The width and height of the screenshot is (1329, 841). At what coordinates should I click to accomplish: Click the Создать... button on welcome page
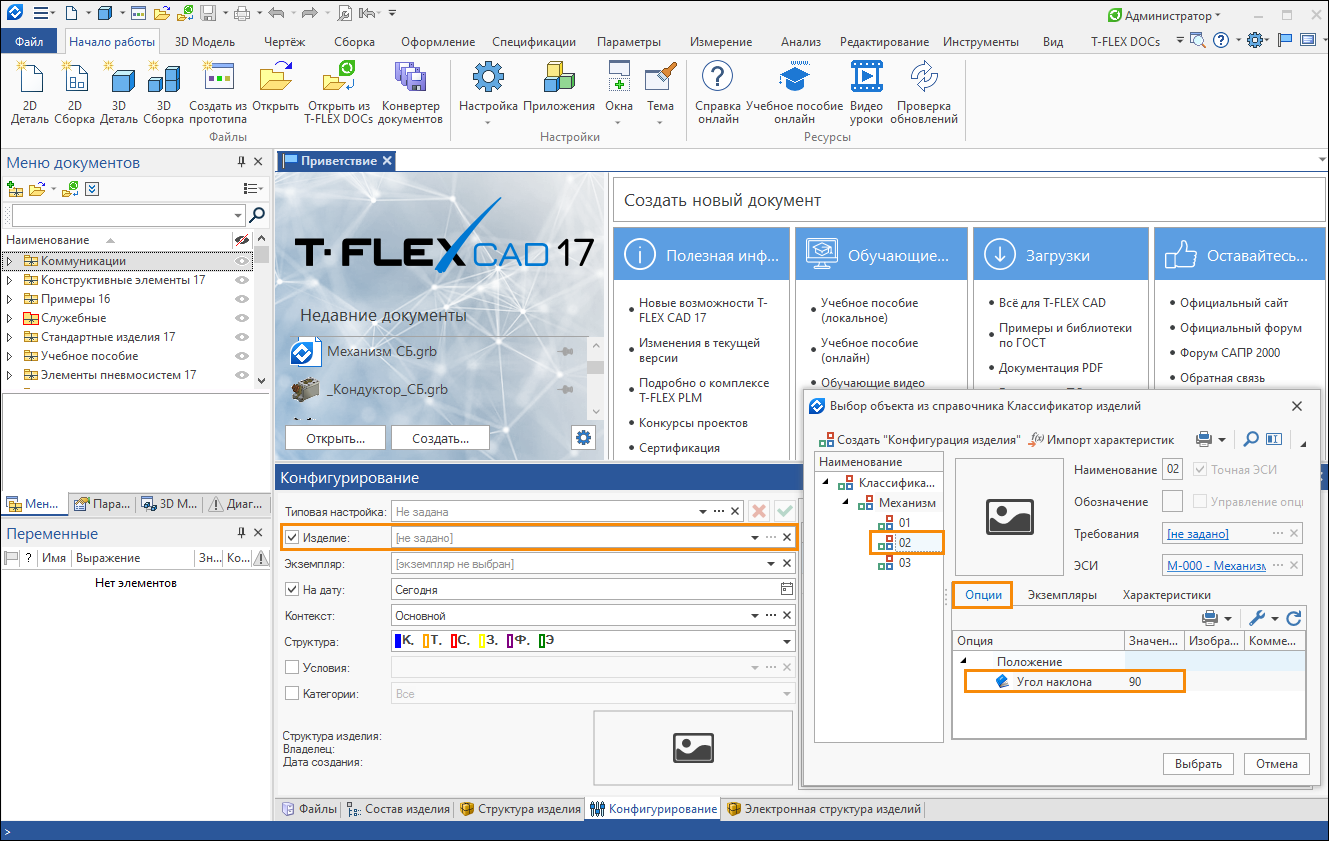pyautogui.click(x=440, y=438)
